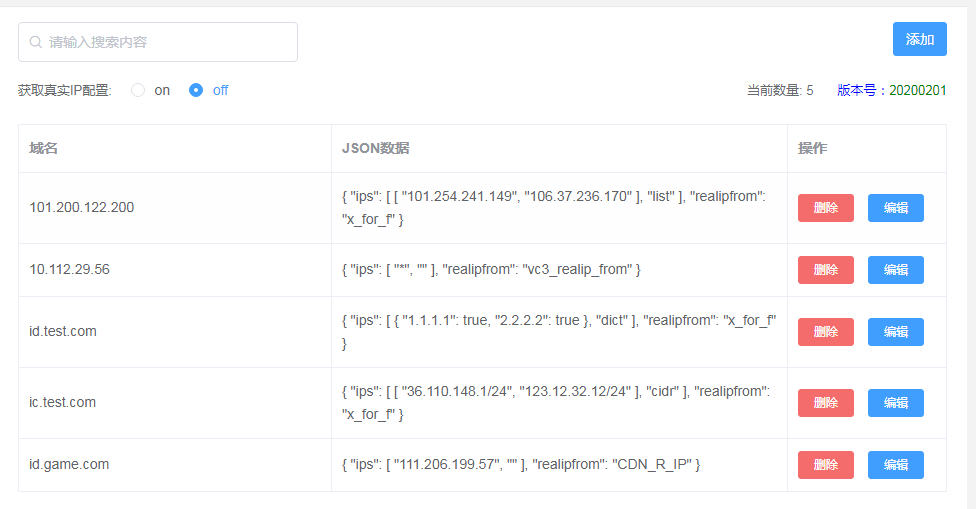Click the 域名 column header
The image size is (976, 509).
point(44,148)
